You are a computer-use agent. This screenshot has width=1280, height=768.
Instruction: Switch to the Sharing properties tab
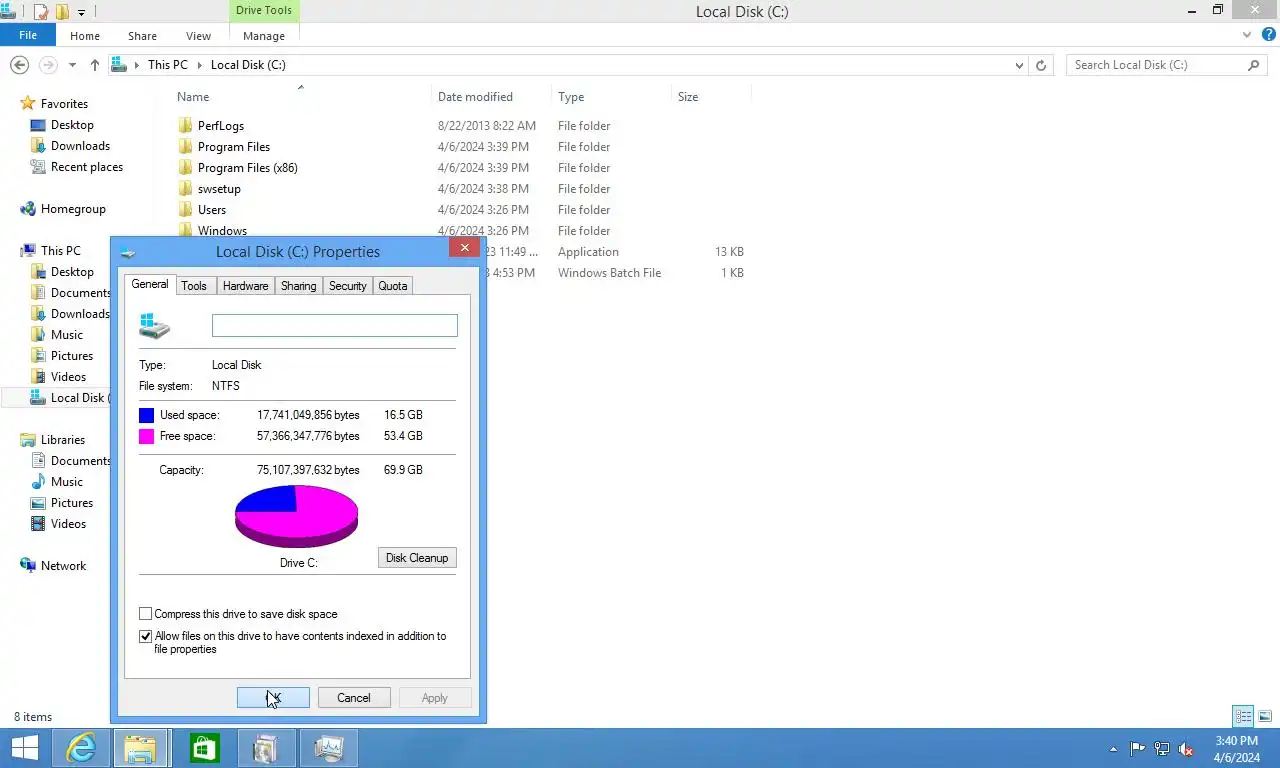(x=298, y=286)
